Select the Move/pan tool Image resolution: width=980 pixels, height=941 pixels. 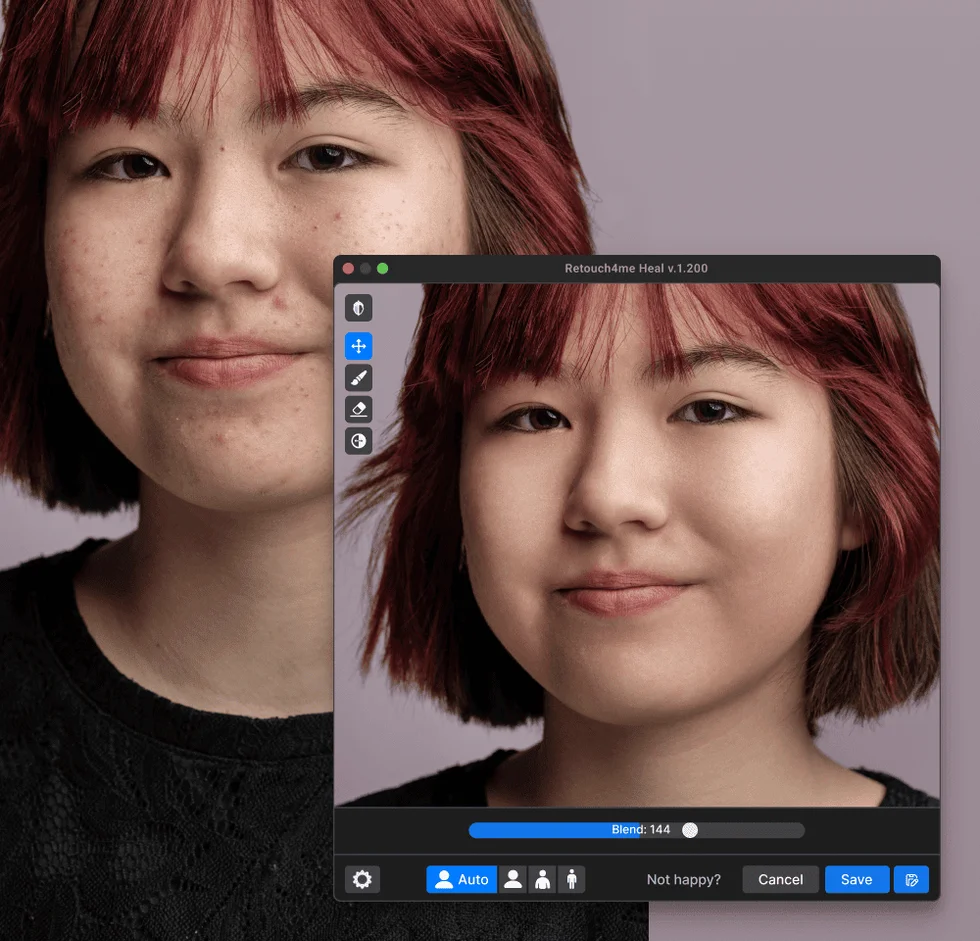tap(359, 346)
